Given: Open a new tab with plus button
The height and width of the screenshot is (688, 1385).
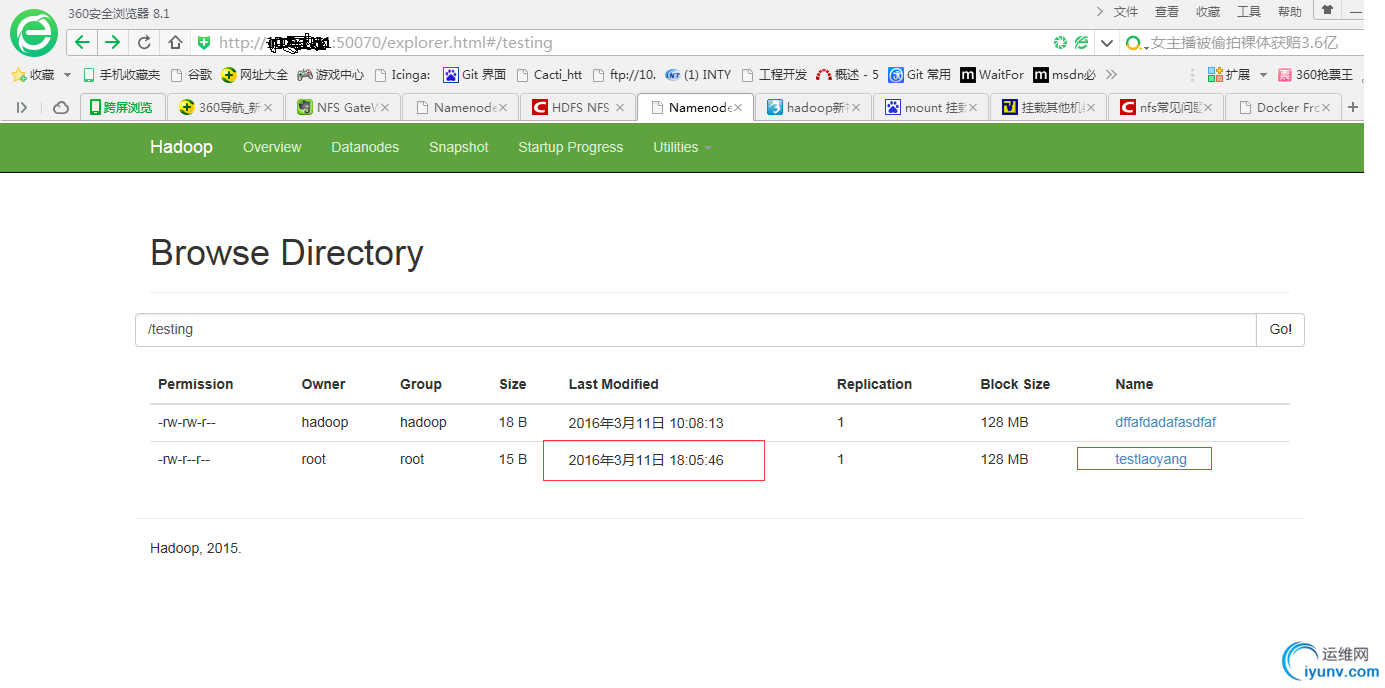Looking at the screenshot, I should (1353, 107).
